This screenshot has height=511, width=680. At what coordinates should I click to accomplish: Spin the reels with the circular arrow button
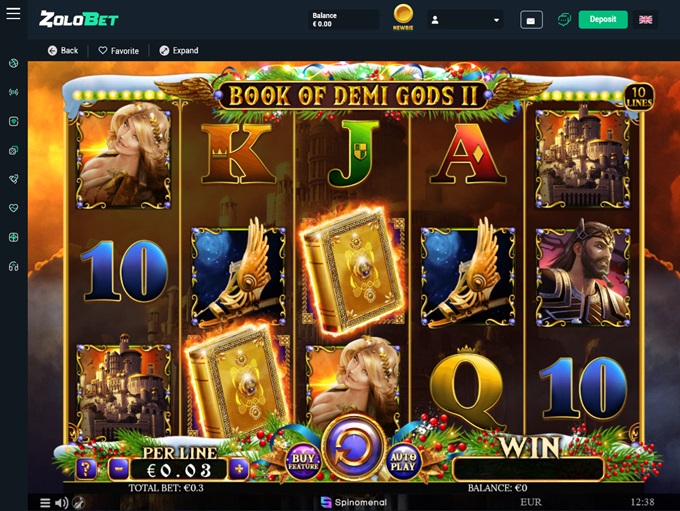354,447
